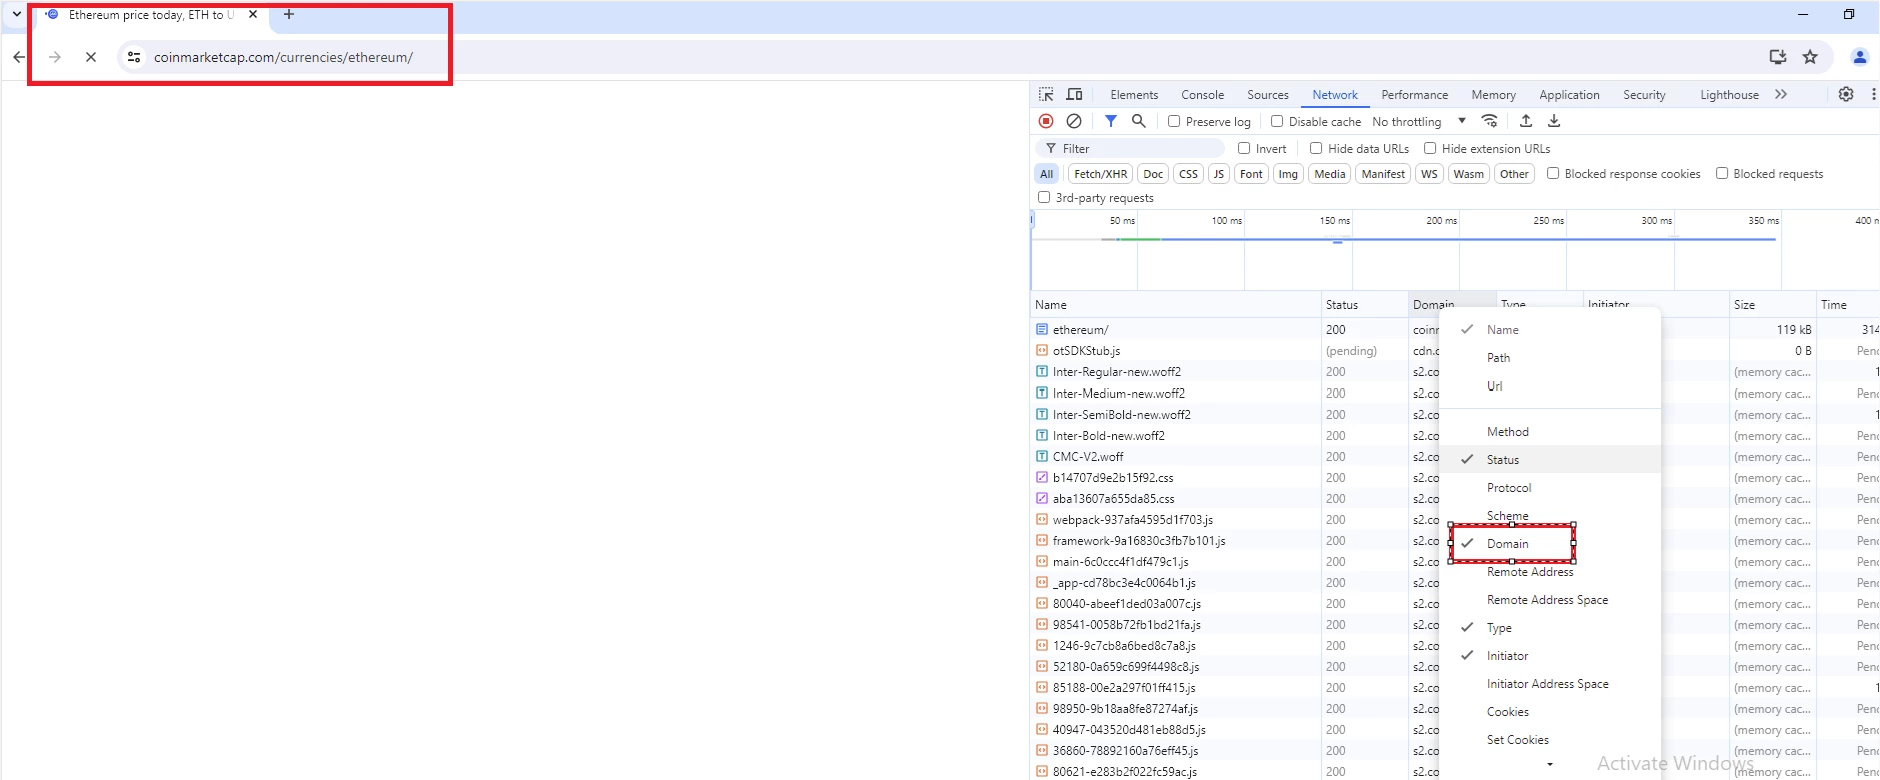Open DevTools customize three-dot menu

click(1873, 94)
